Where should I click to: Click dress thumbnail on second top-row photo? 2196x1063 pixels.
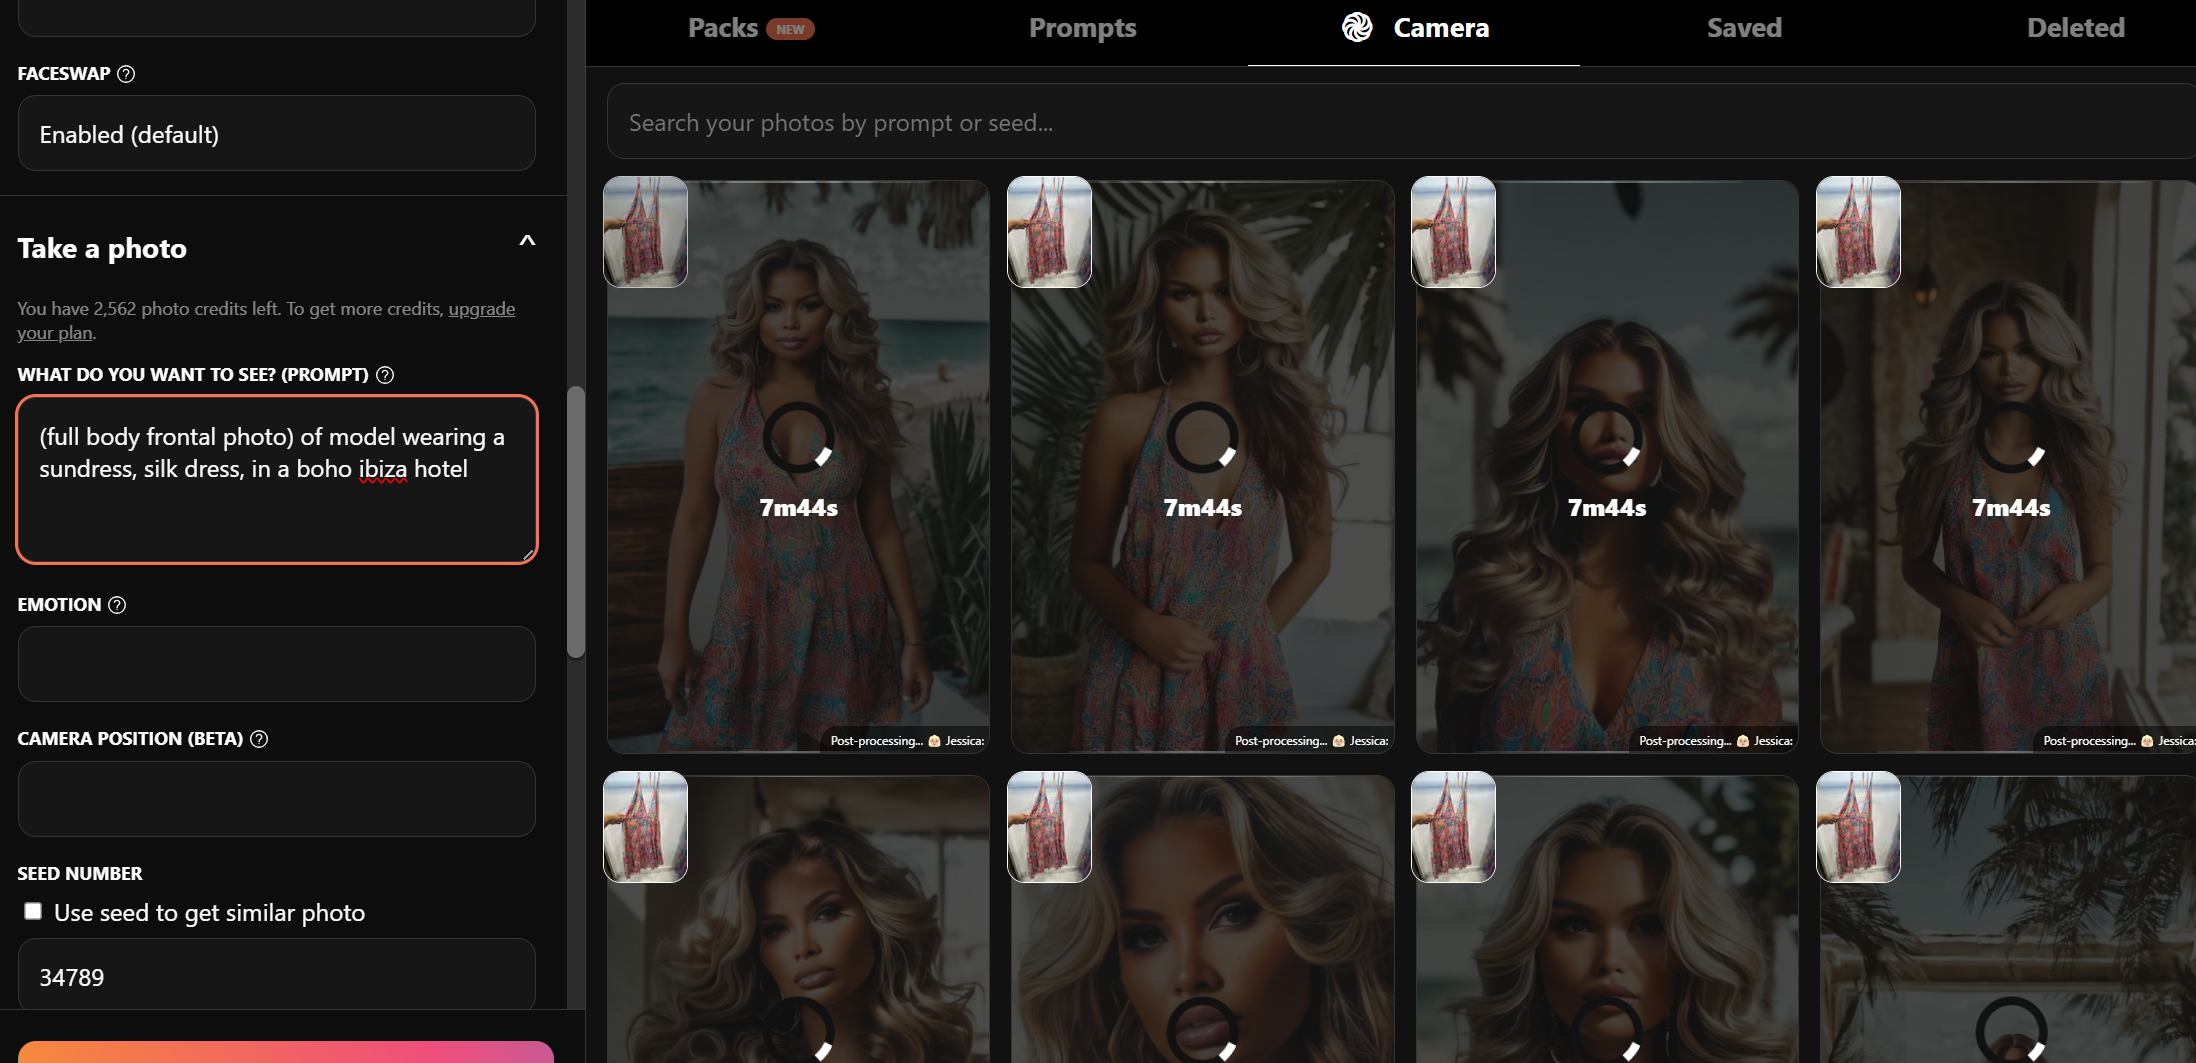pos(1049,232)
